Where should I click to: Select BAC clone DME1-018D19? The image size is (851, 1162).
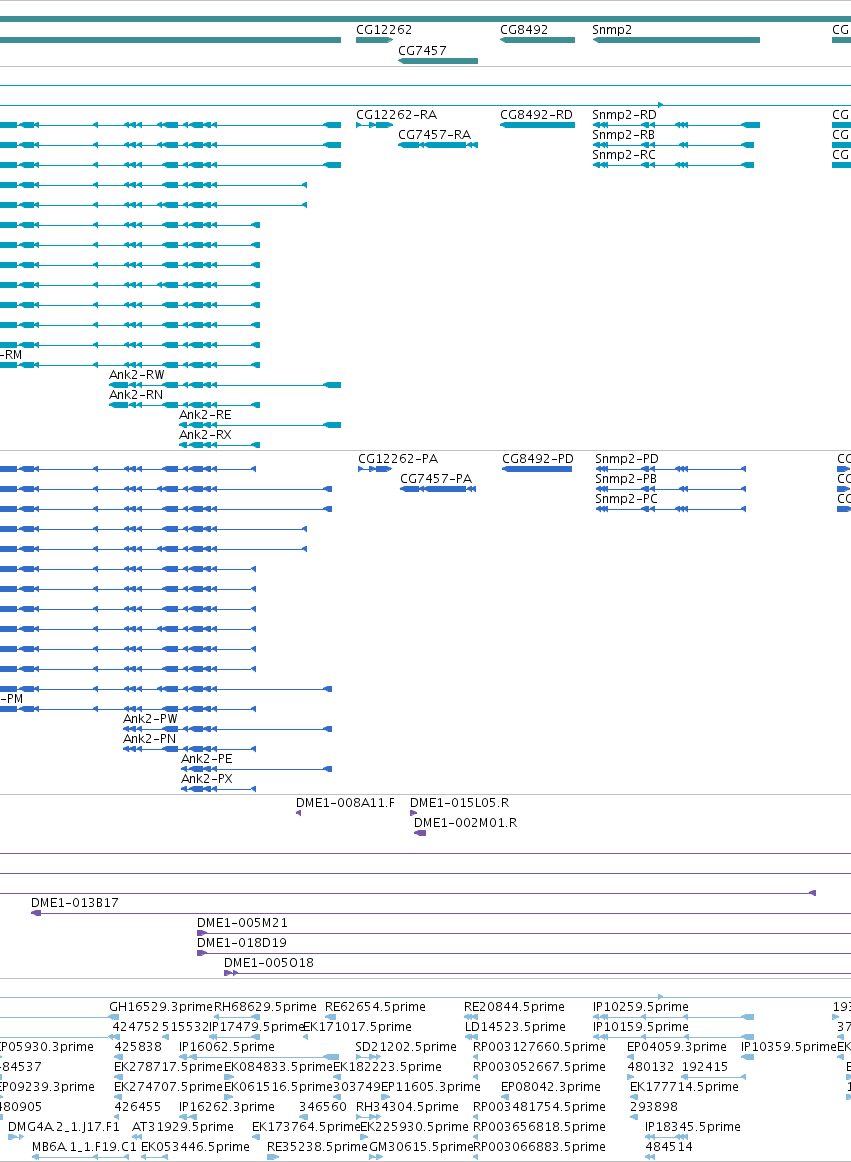pyautogui.click(x=242, y=943)
